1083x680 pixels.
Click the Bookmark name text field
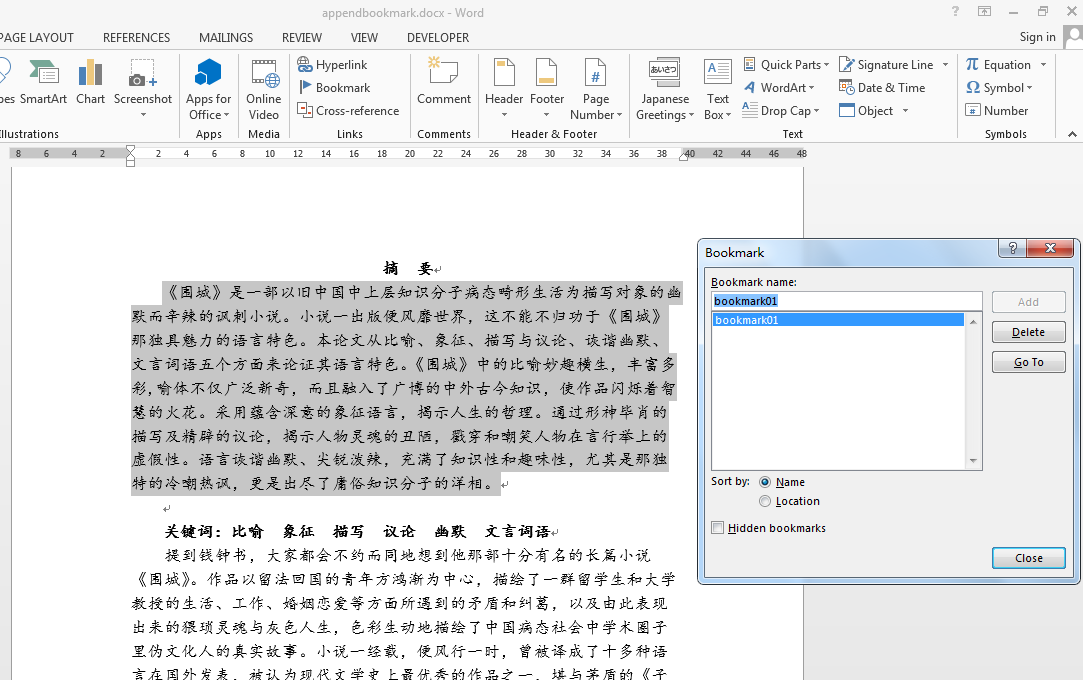pyautogui.click(x=847, y=301)
